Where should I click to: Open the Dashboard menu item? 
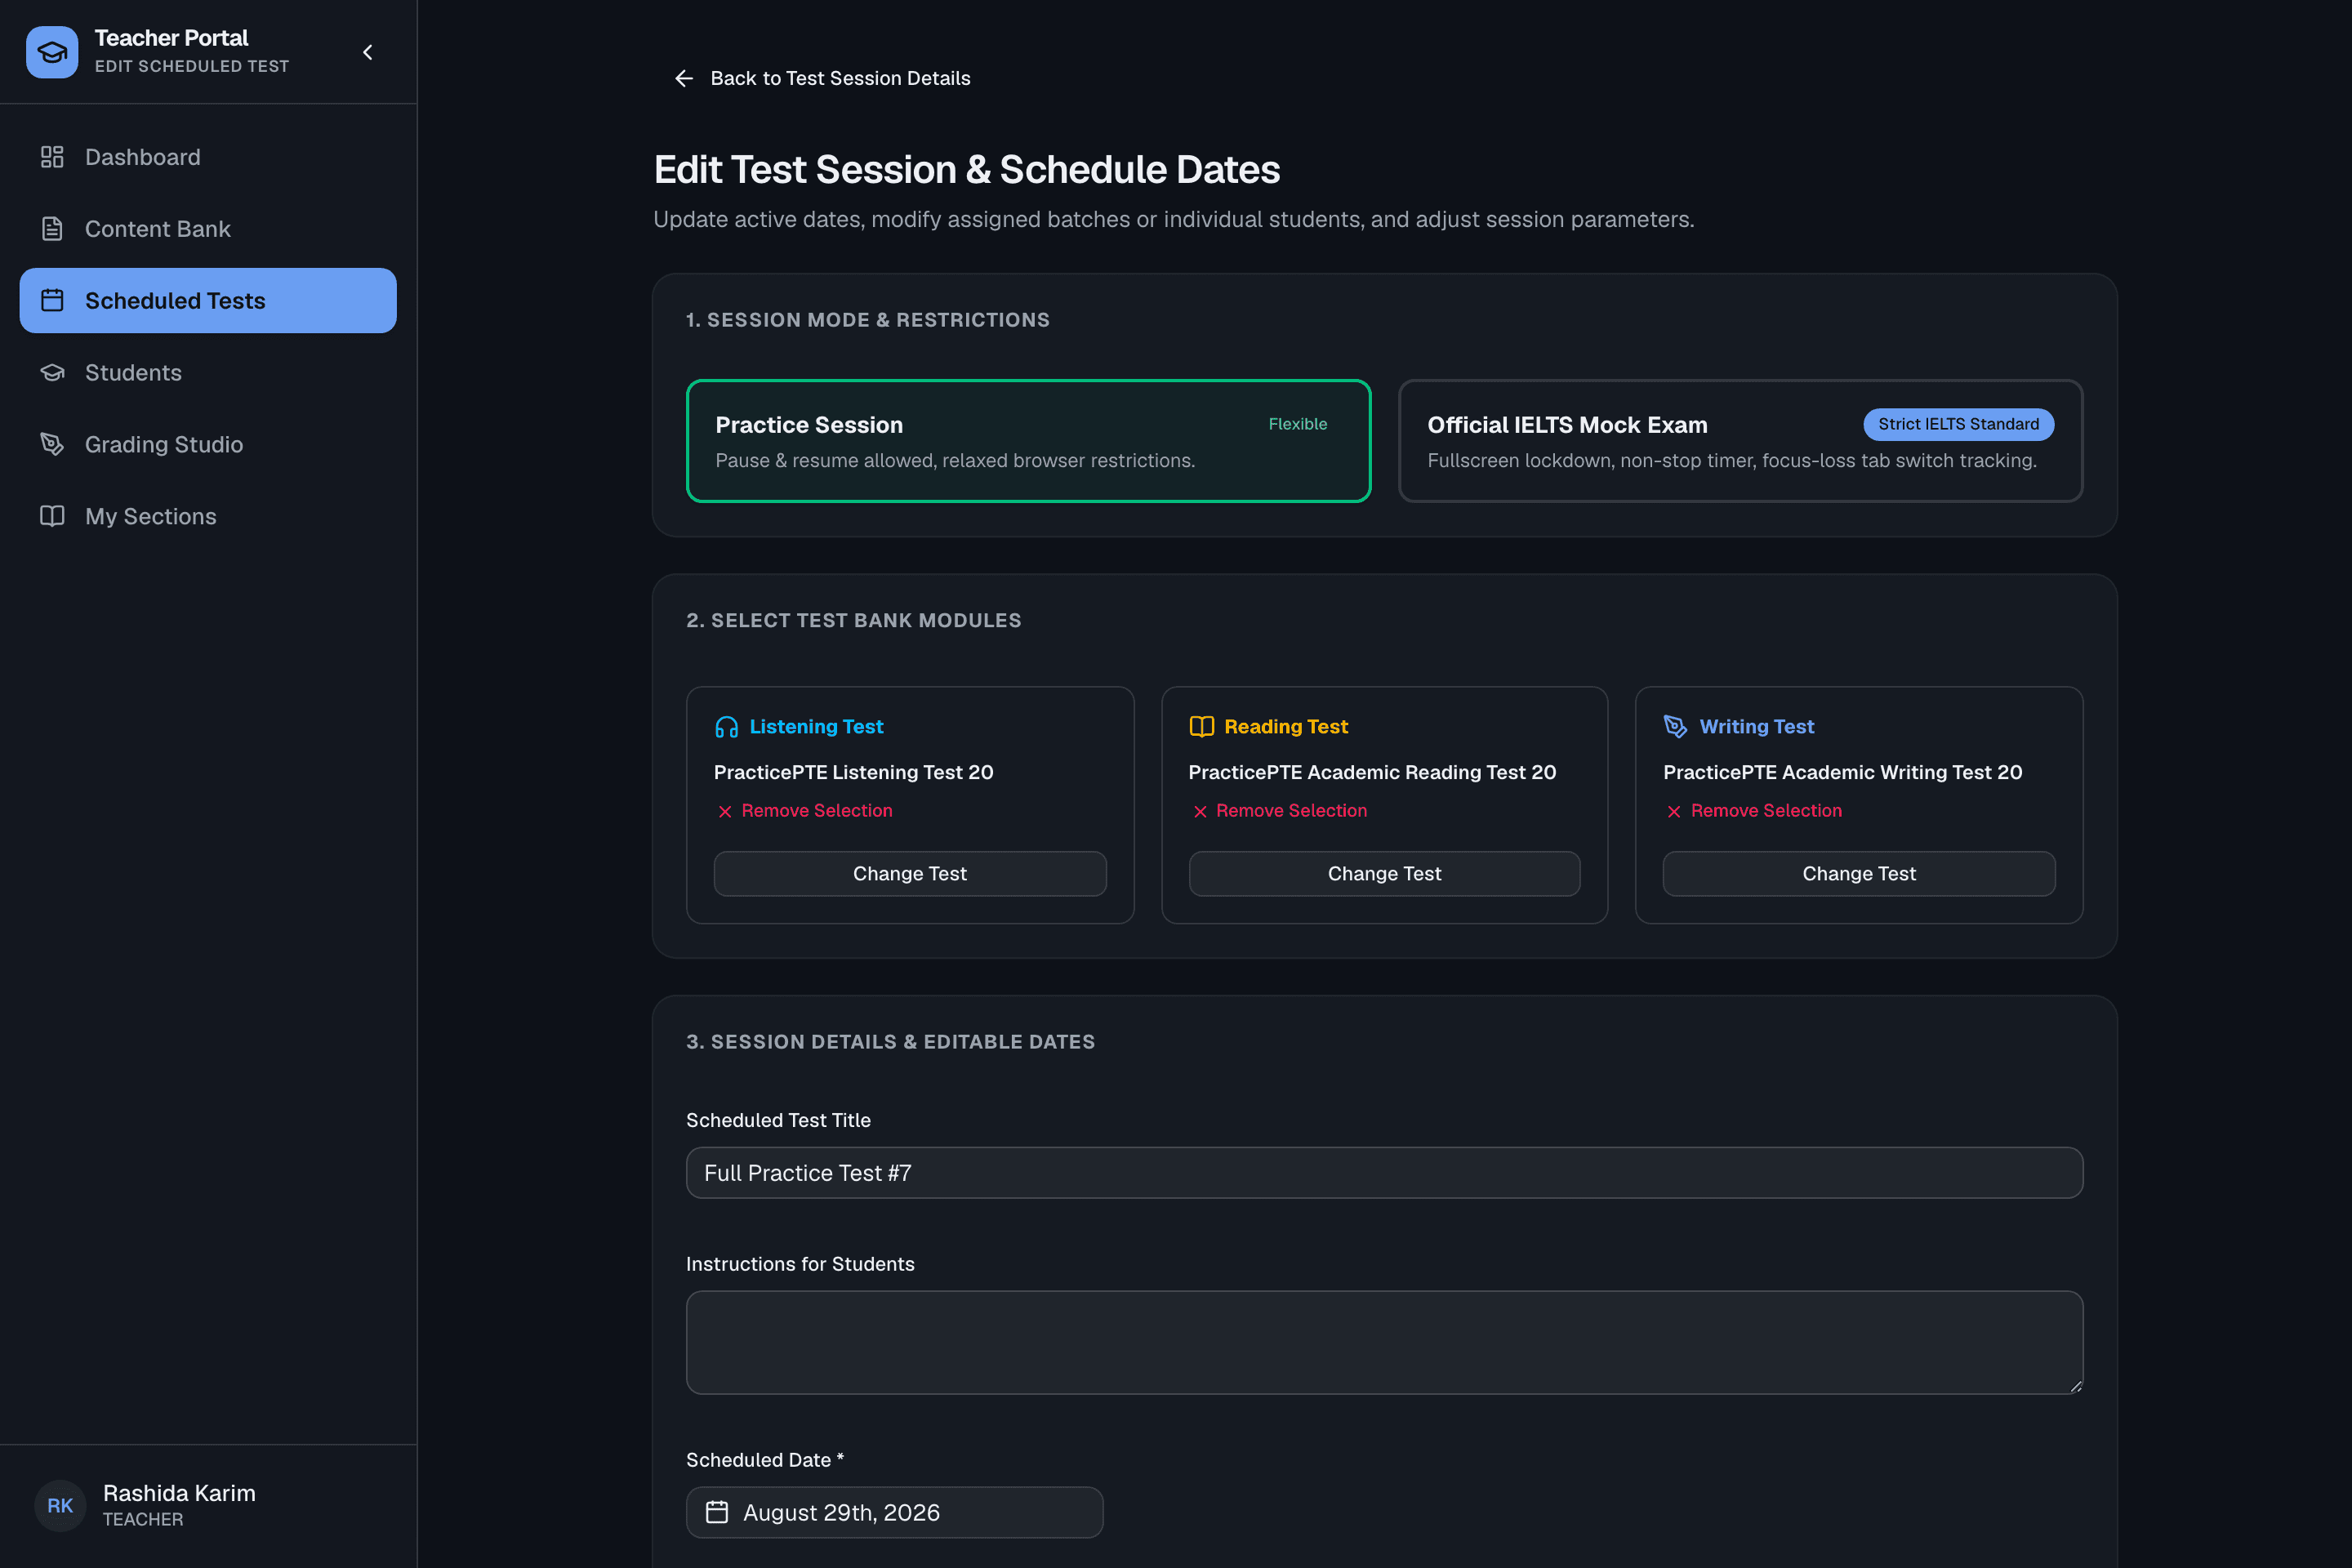point(208,157)
